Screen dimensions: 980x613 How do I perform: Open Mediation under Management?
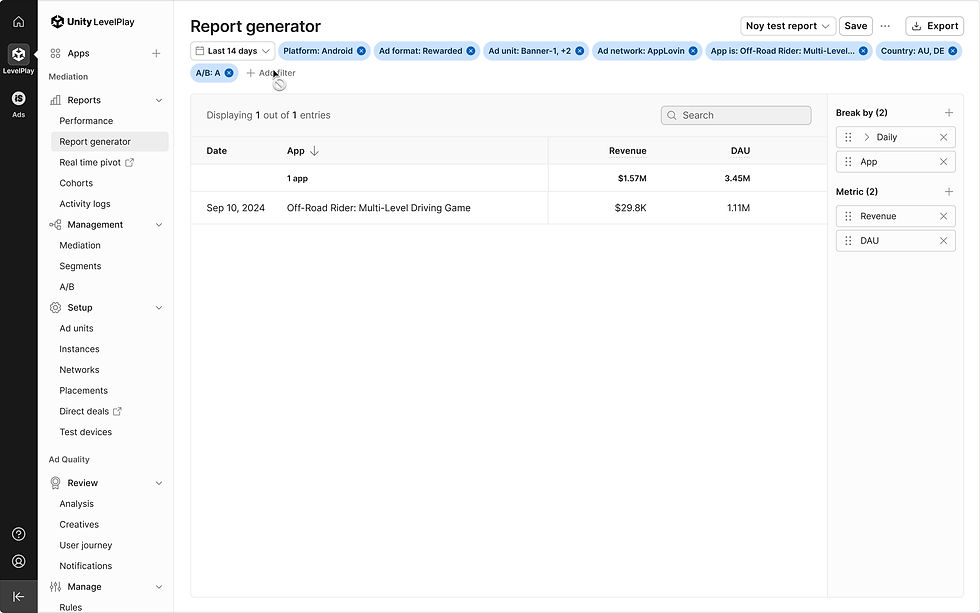(80, 246)
